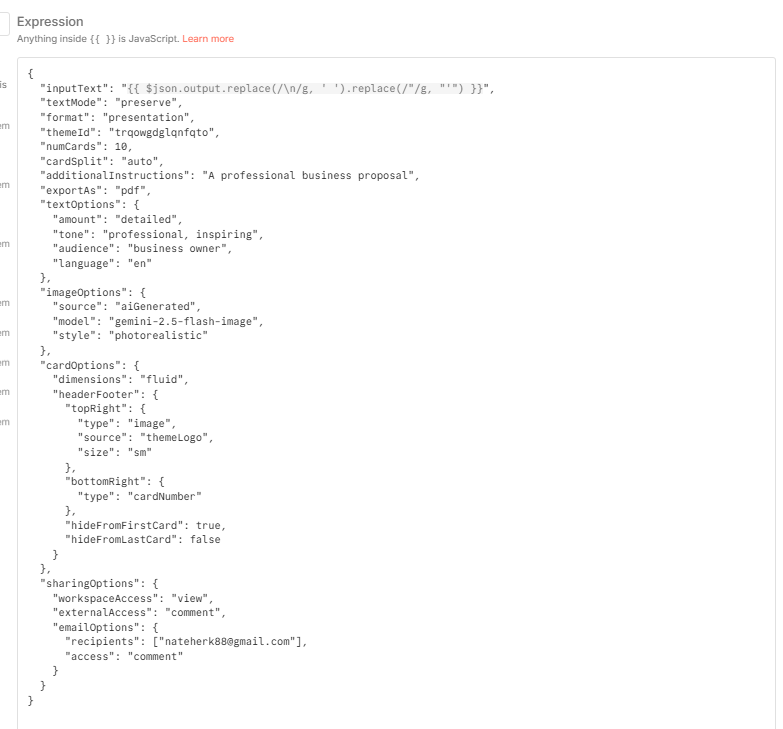
Task: Click the amount value "detailed"
Action: (146, 220)
